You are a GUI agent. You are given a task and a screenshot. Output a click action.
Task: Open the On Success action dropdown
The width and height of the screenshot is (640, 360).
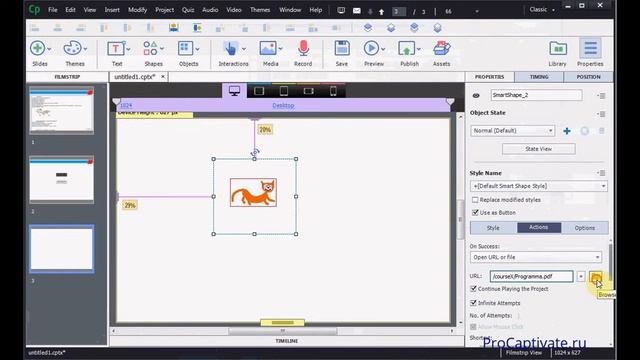(536, 257)
